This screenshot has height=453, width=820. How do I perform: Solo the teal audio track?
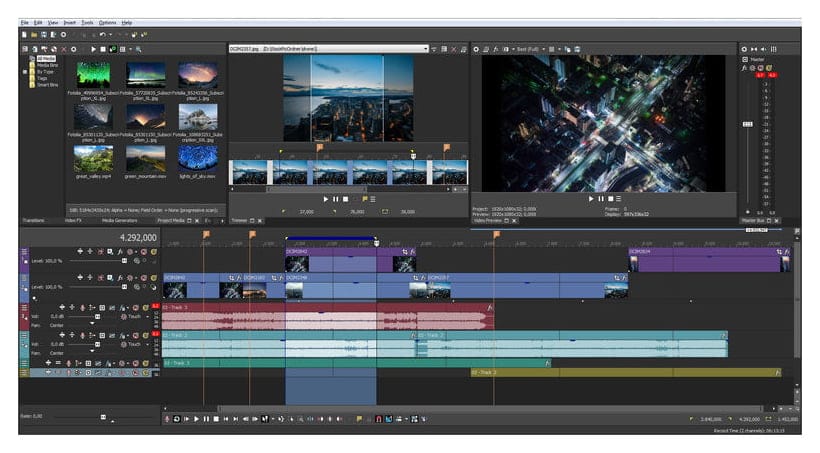(x=145, y=335)
